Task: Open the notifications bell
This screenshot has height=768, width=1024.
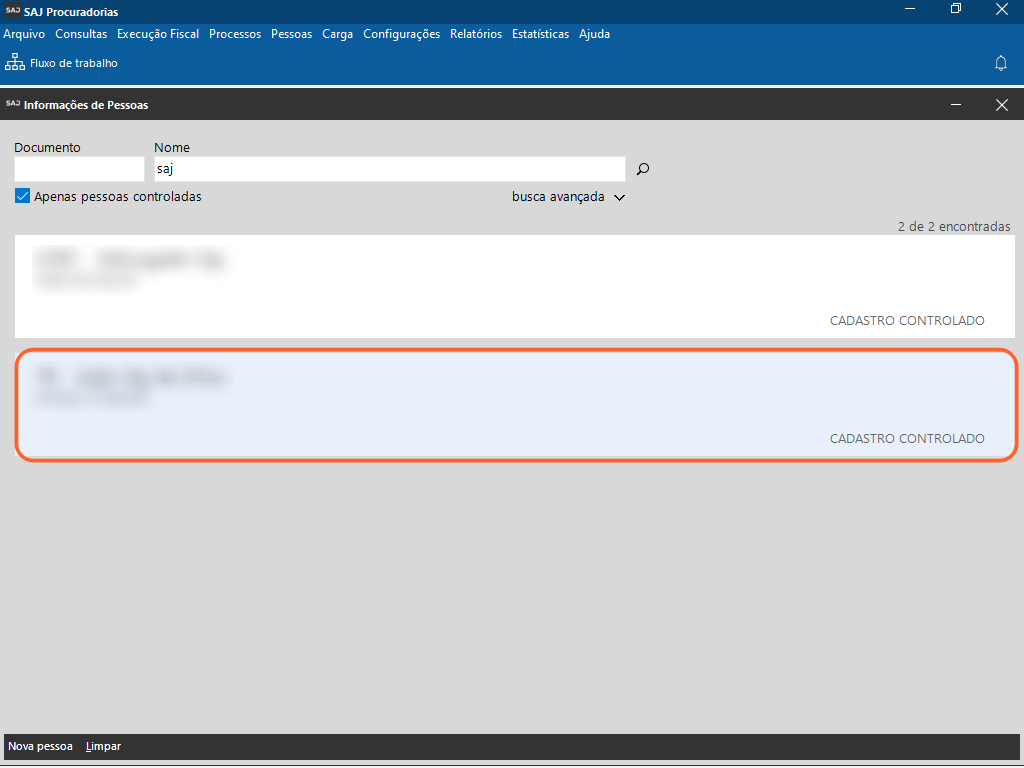Action: tap(1000, 63)
